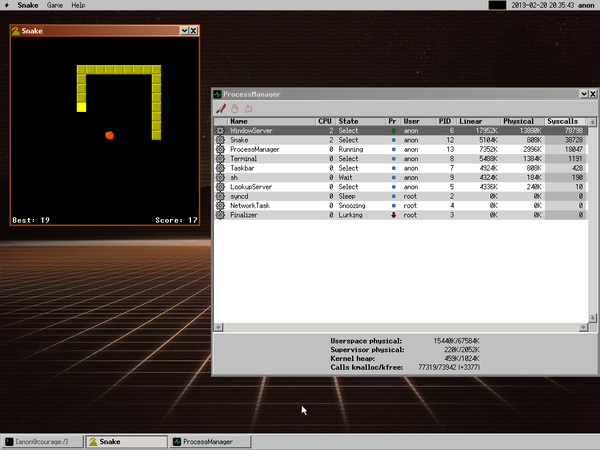The height and width of the screenshot is (450, 600).
Task: Select the Snake process name in the list
Action: click(239, 140)
